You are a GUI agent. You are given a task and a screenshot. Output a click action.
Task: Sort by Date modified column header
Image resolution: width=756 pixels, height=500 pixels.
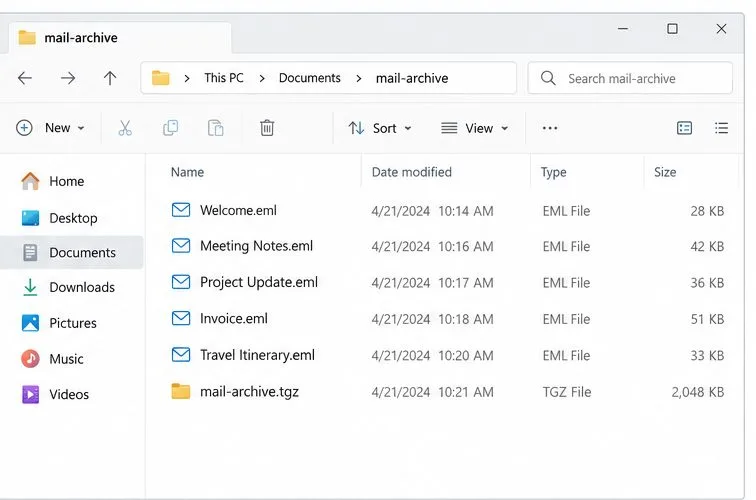tap(412, 172)
